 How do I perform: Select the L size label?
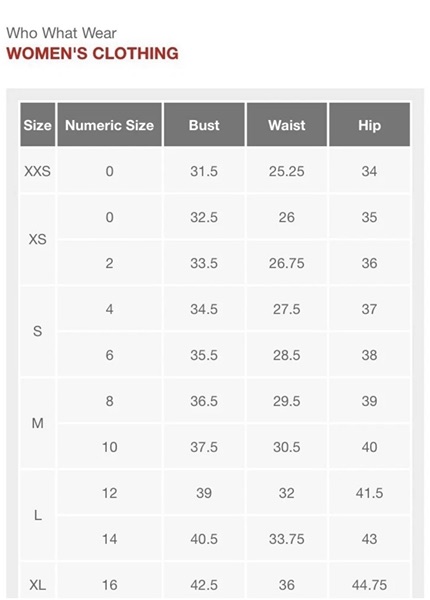point(37,515)
